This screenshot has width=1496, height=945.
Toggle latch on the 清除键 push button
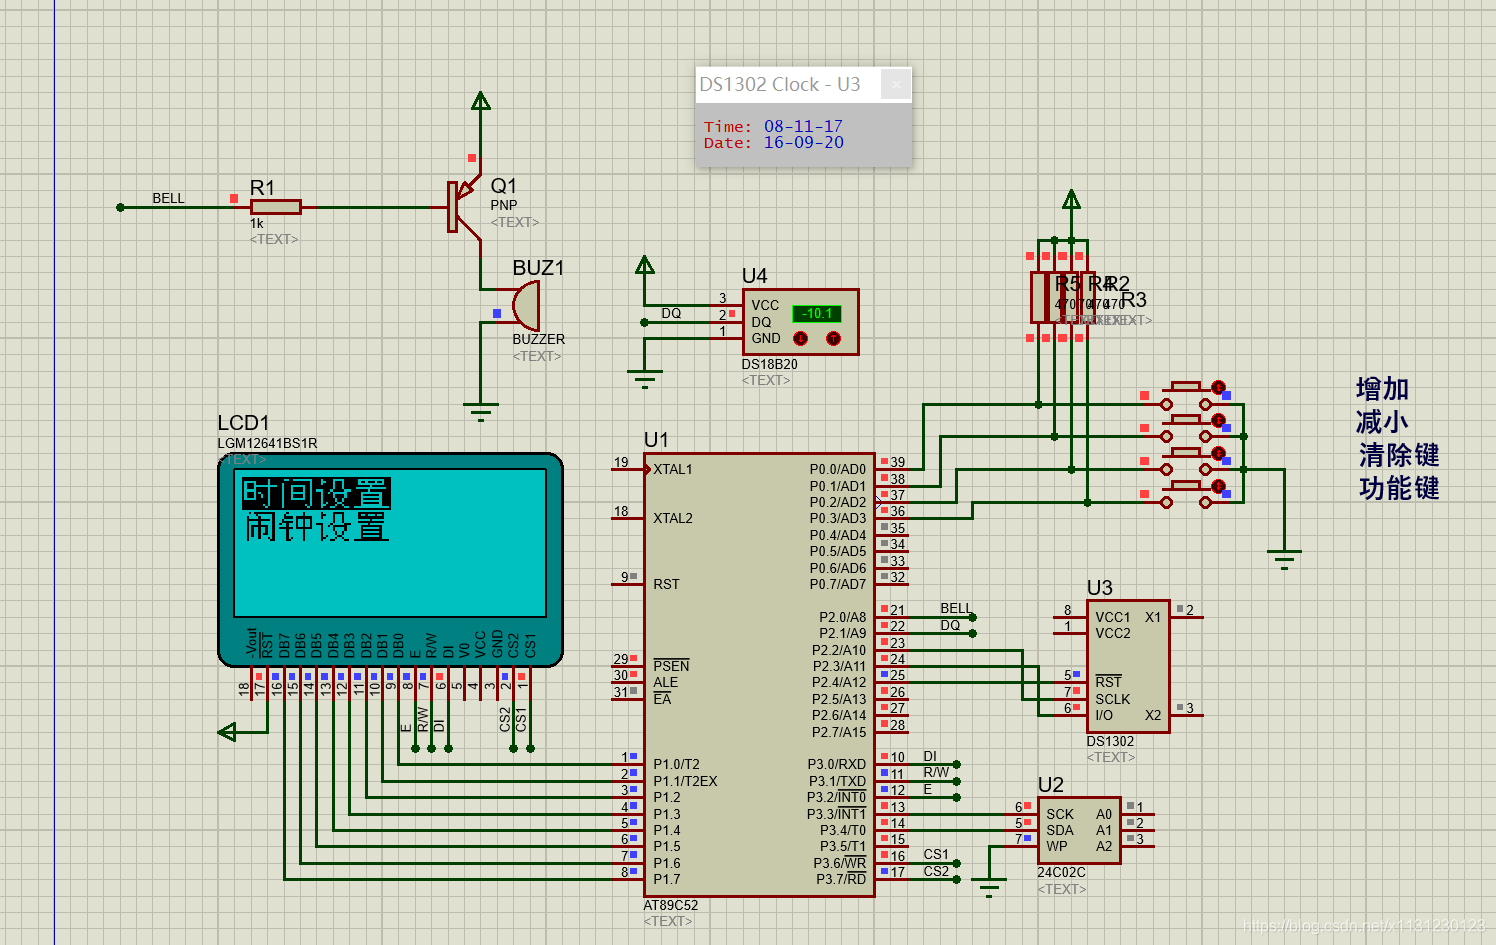(x=1218, y=454)
